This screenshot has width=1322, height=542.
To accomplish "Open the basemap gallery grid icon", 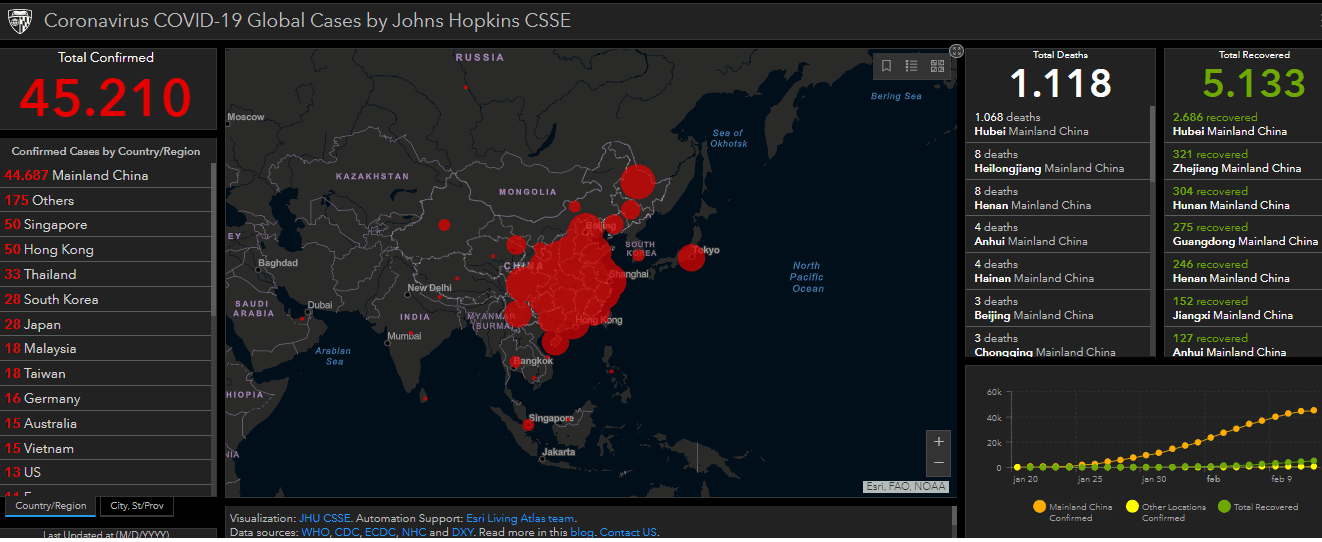I will pyautogui.click(x=937, y=66).
